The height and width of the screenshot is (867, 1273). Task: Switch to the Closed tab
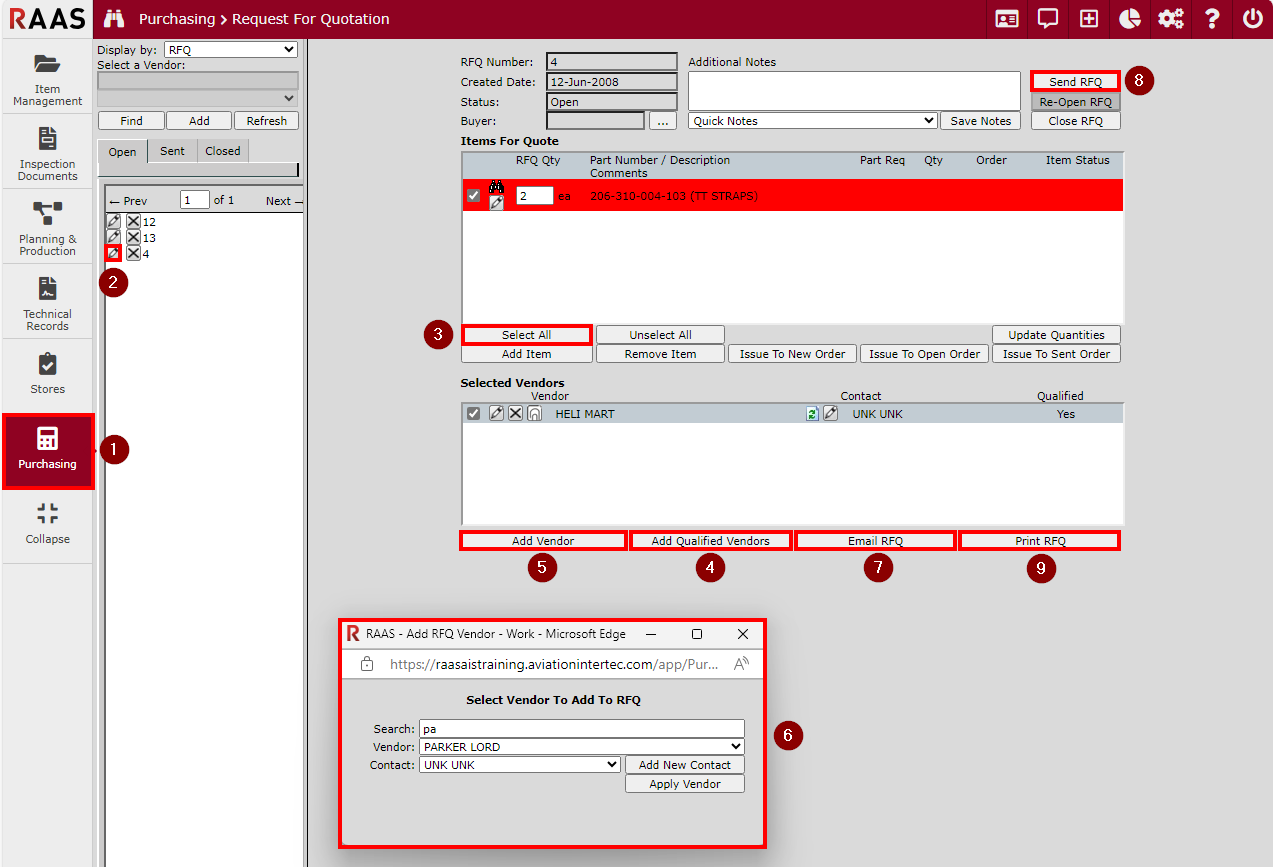tap(222, 152)
